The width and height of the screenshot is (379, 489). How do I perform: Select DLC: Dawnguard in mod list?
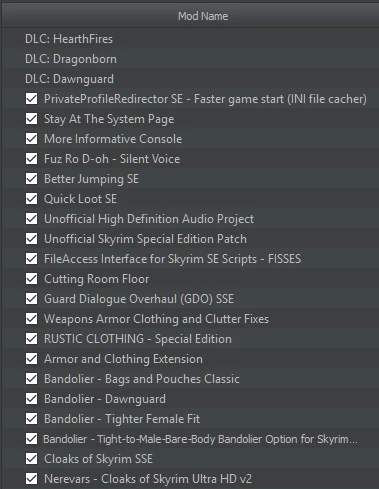(69, 79)
